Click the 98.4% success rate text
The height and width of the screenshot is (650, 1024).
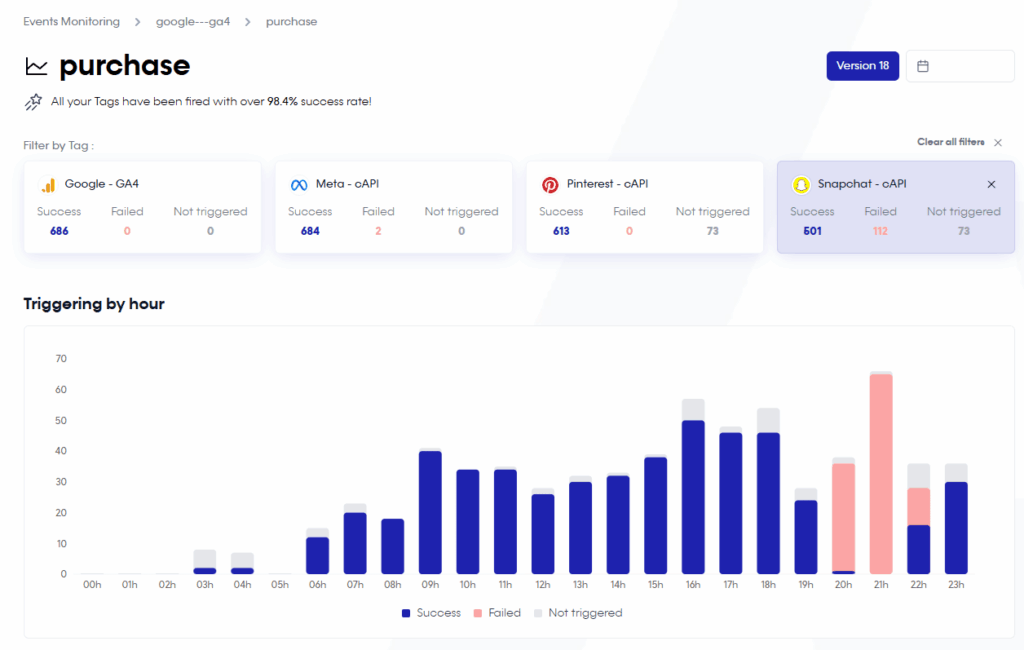282,102
